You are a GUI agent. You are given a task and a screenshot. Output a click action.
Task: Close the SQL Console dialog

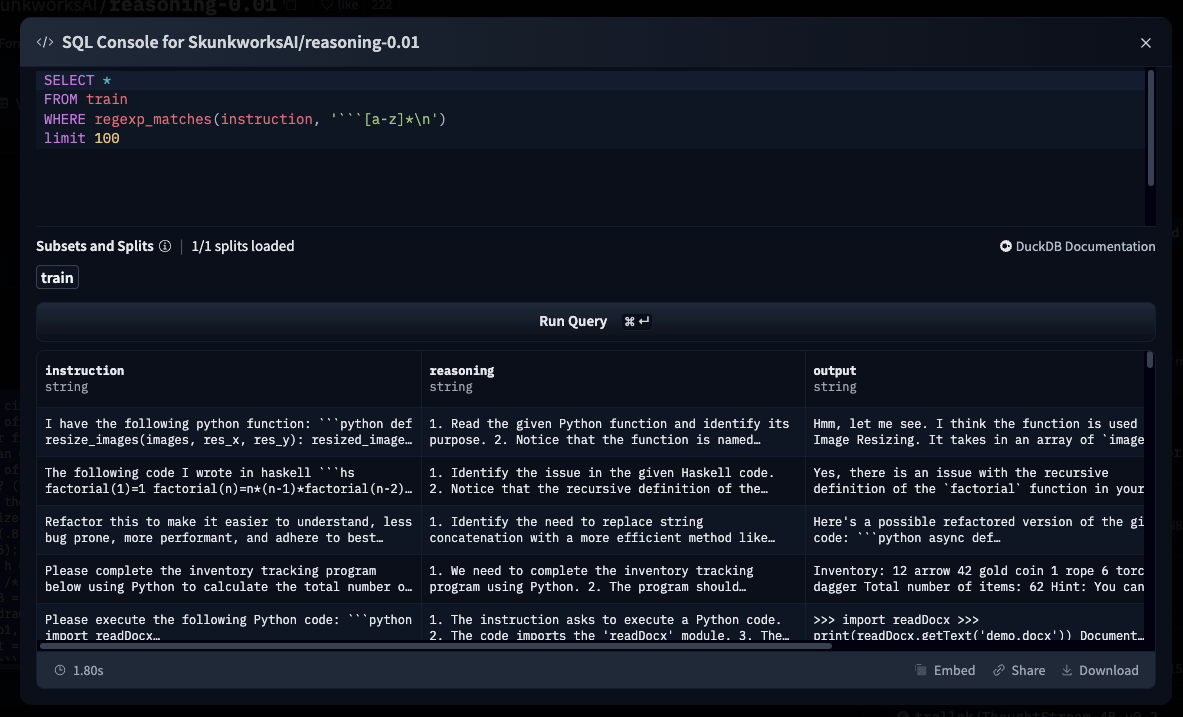click(1145, 42)
